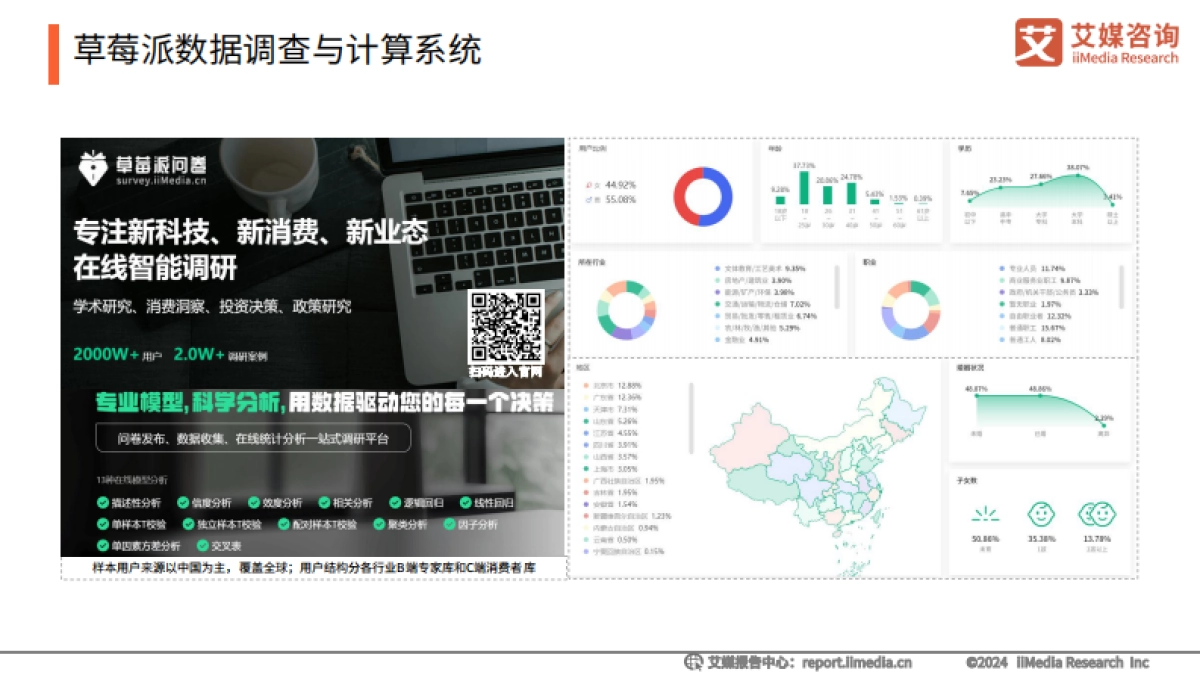Click the 文体教育/工艺美术 legend dot
This screenshot has height=675, width=1200.
coord(717,266)
